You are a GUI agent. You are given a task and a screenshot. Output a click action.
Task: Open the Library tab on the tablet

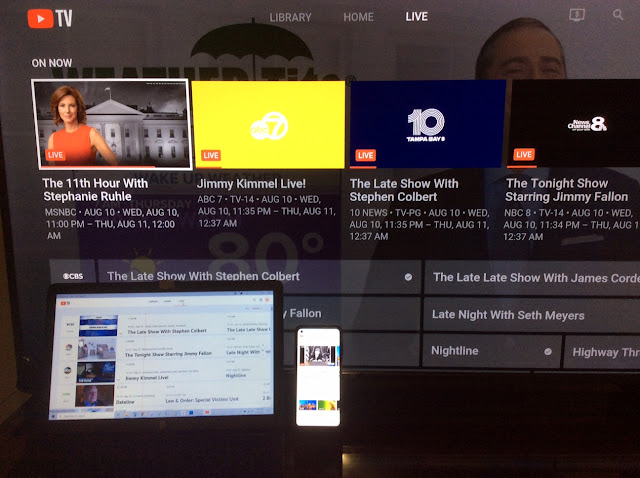click(x=153, y=301)
